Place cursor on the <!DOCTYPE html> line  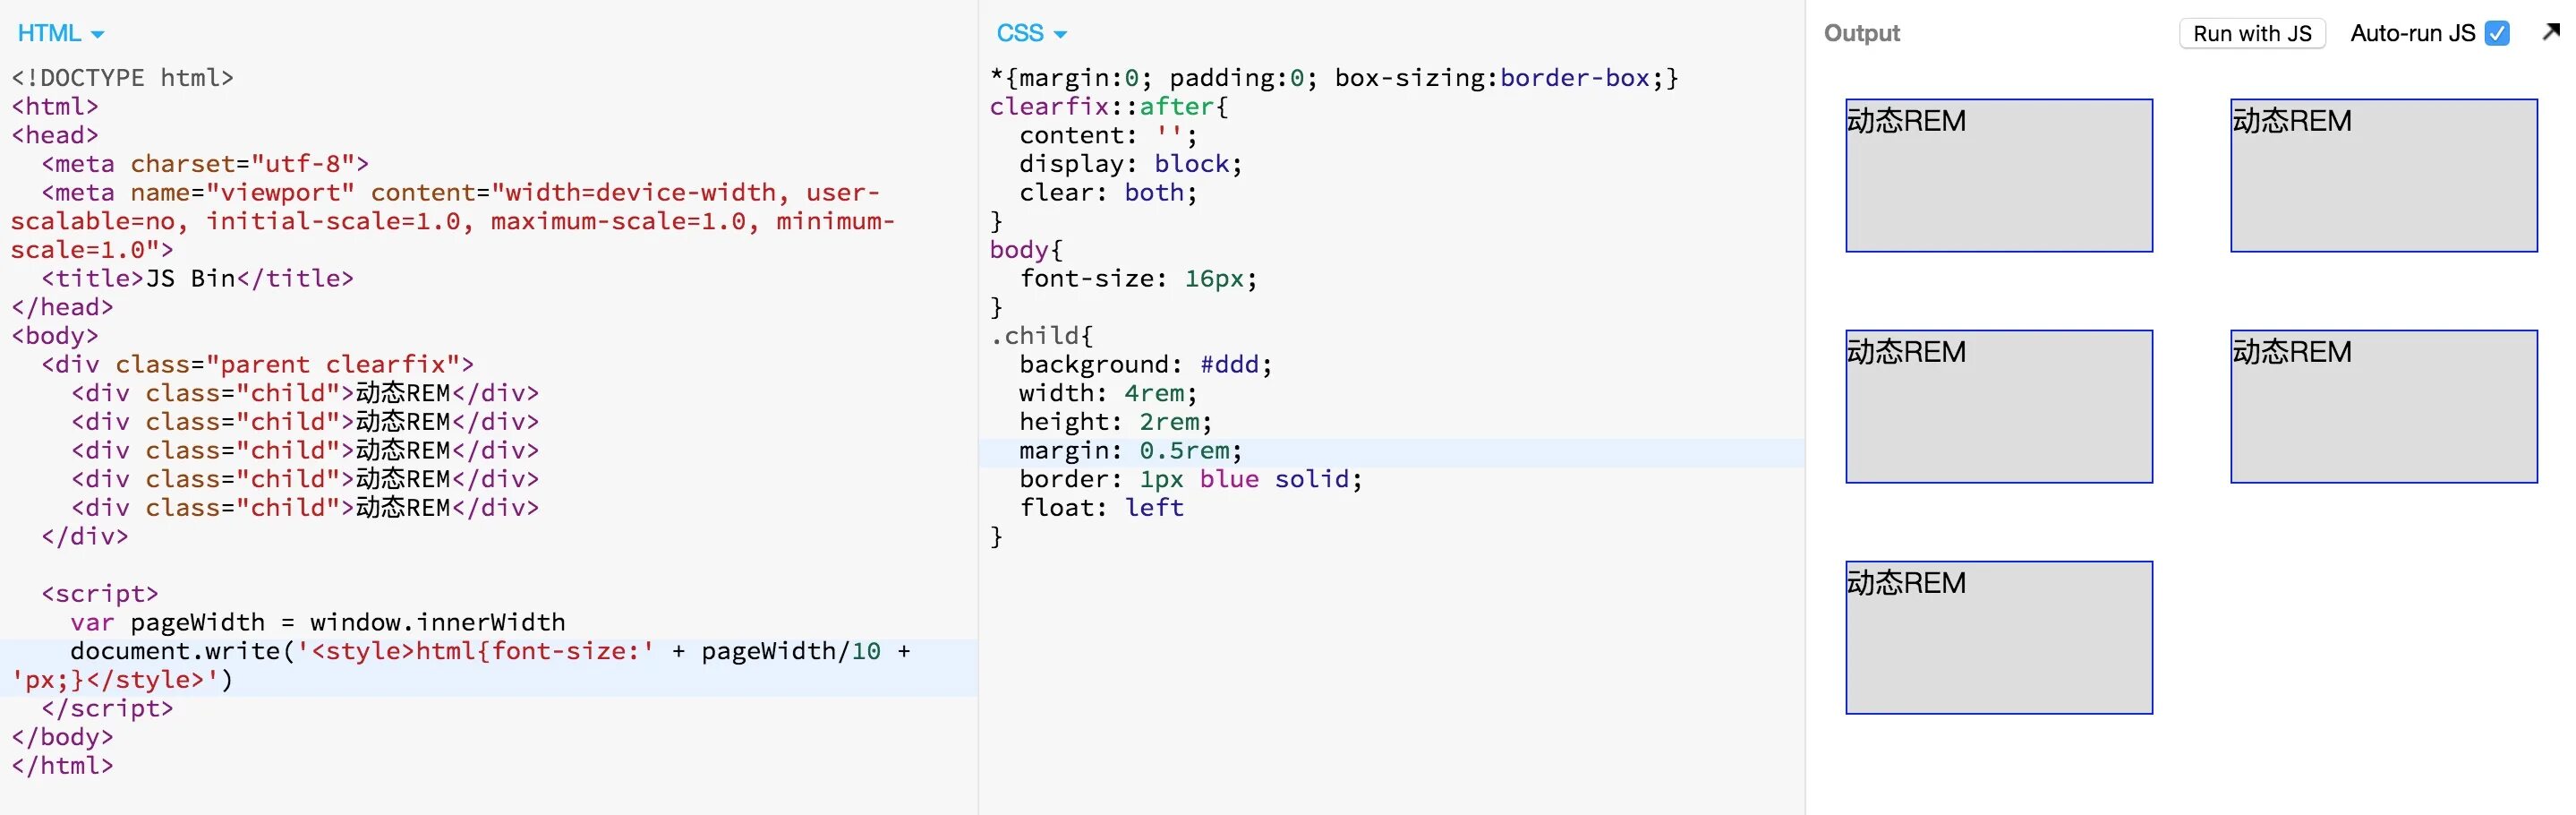tap(122, 78)
